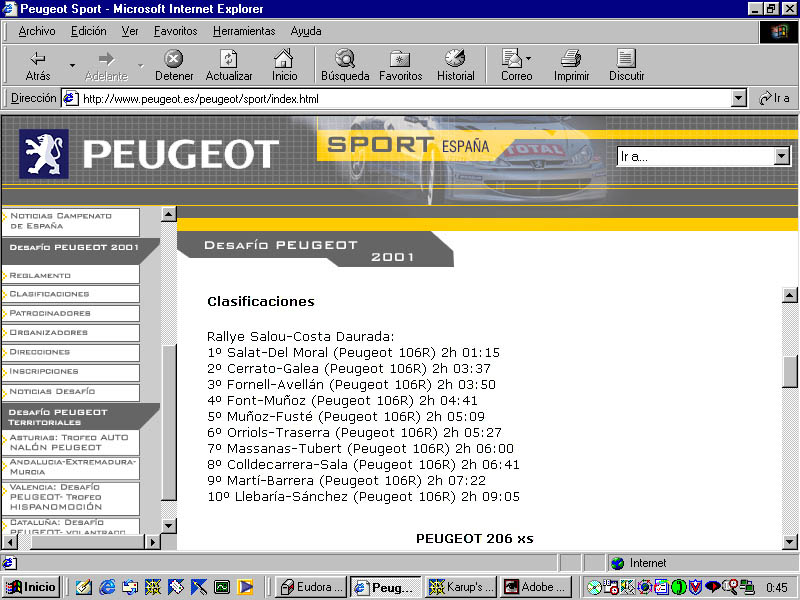Open the Noticias Desafío sidebar link
The height and width of the screenshot is (600, 800).
click(x=70, y=391)
